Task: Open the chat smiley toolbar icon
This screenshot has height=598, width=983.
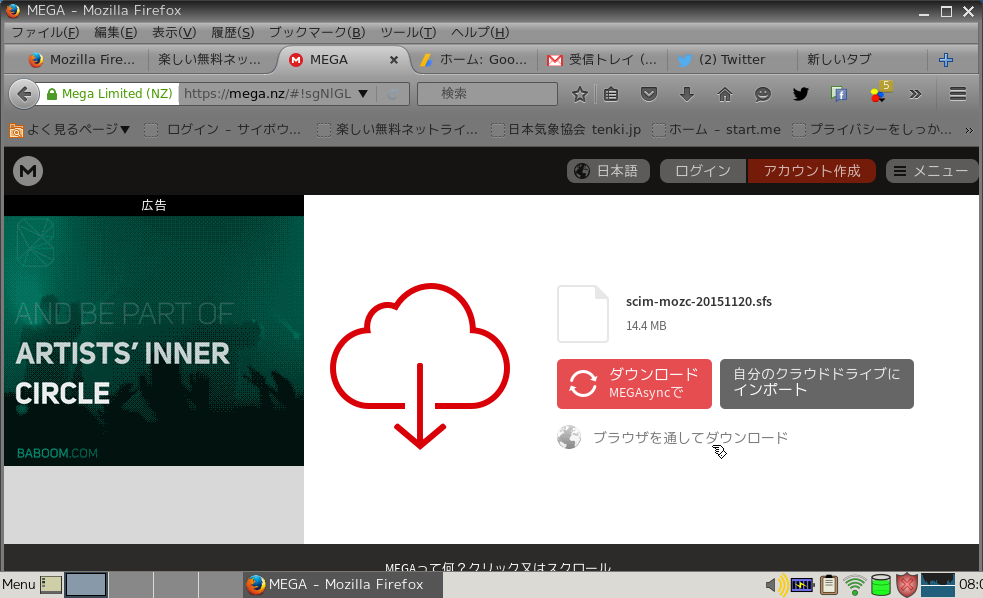Action: tap(762, 94)
